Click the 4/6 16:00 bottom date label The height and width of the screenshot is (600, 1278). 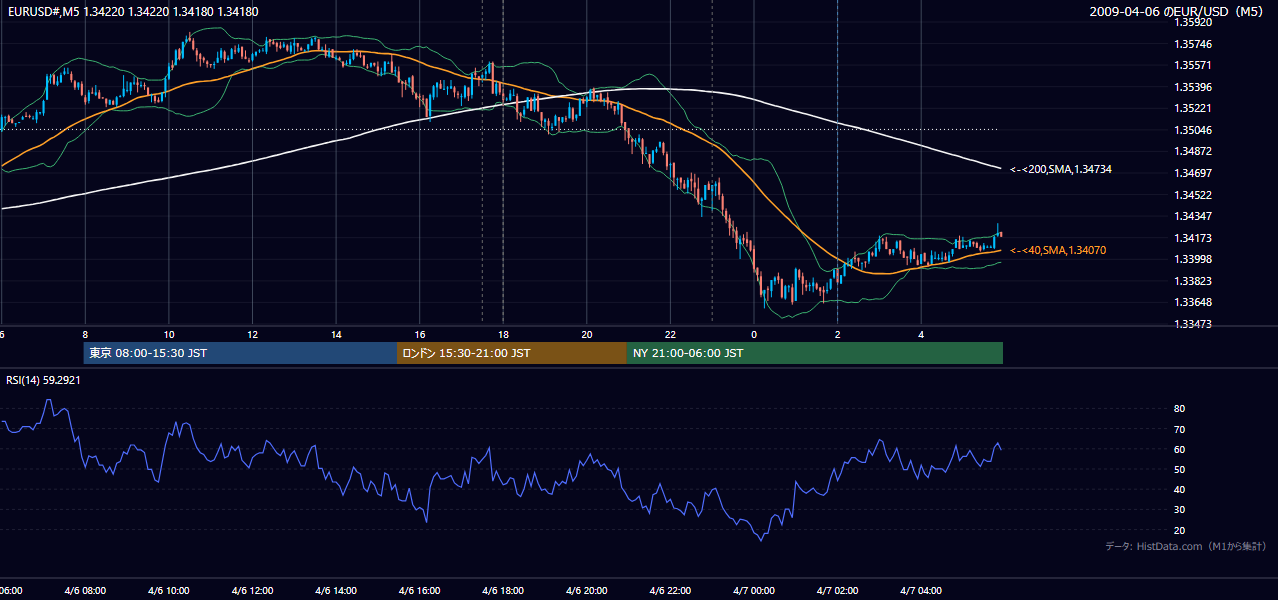coord(420,591)
